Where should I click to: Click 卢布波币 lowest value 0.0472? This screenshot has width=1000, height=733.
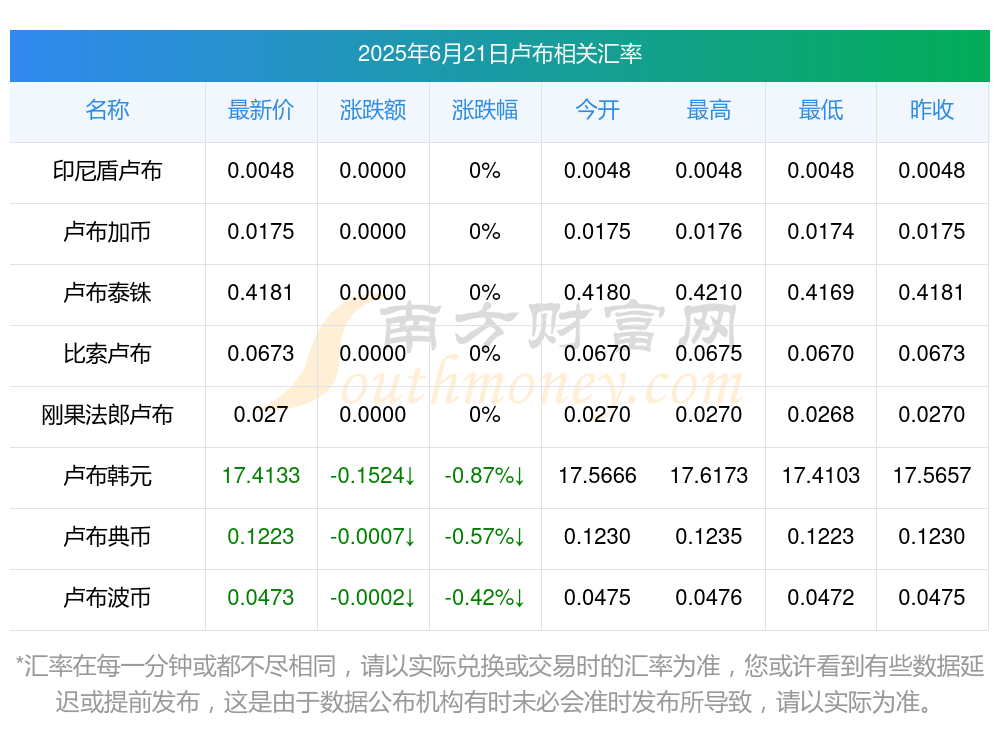[821, 598]
